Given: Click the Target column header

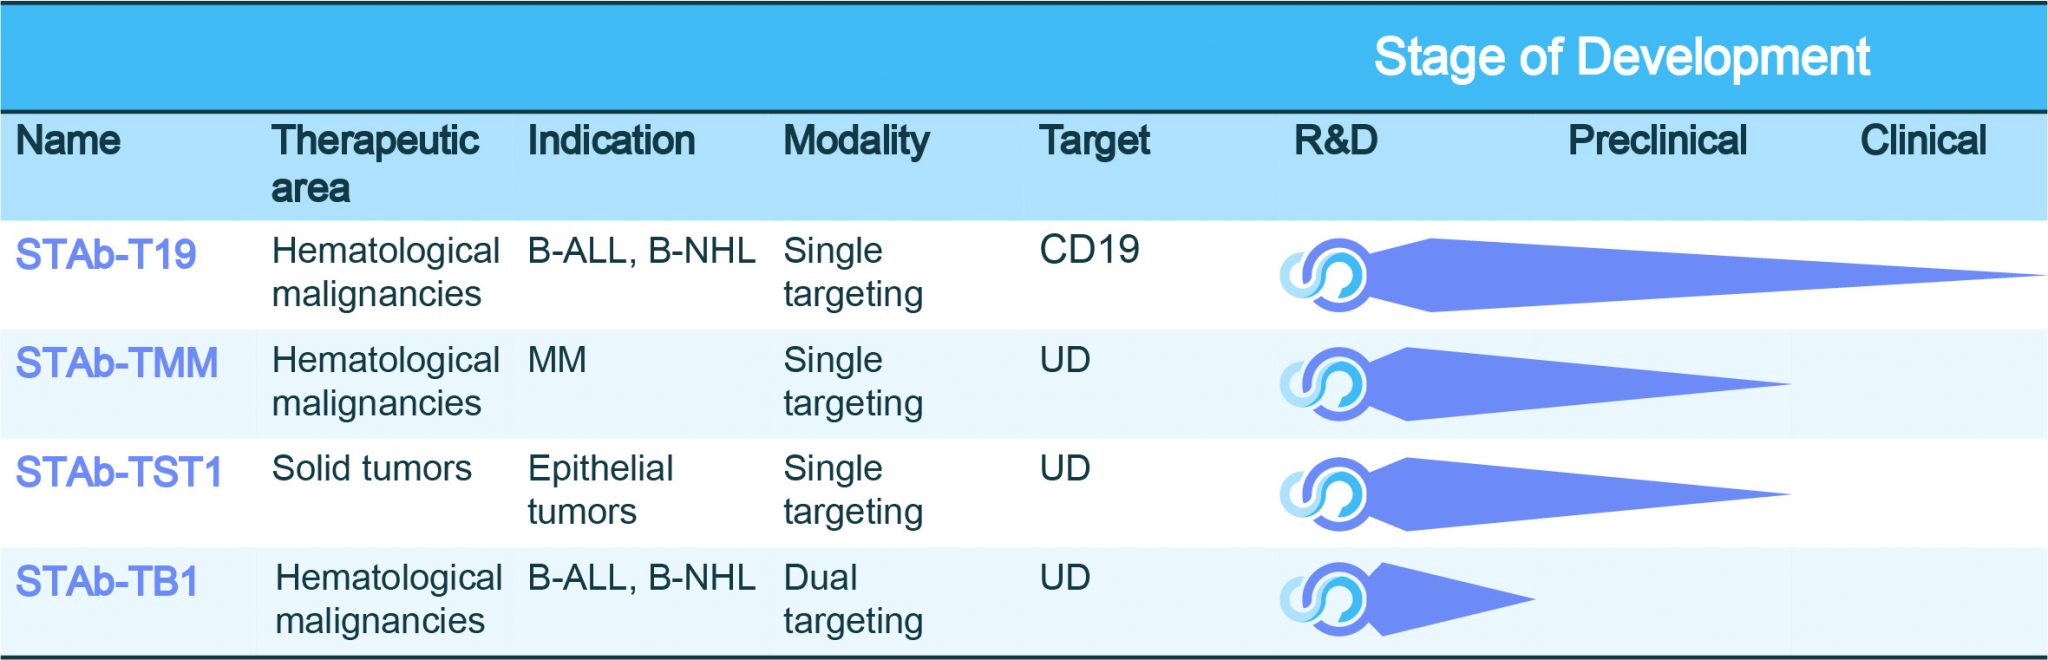Looking at the screenshot, I should [x=1094, y=141].
